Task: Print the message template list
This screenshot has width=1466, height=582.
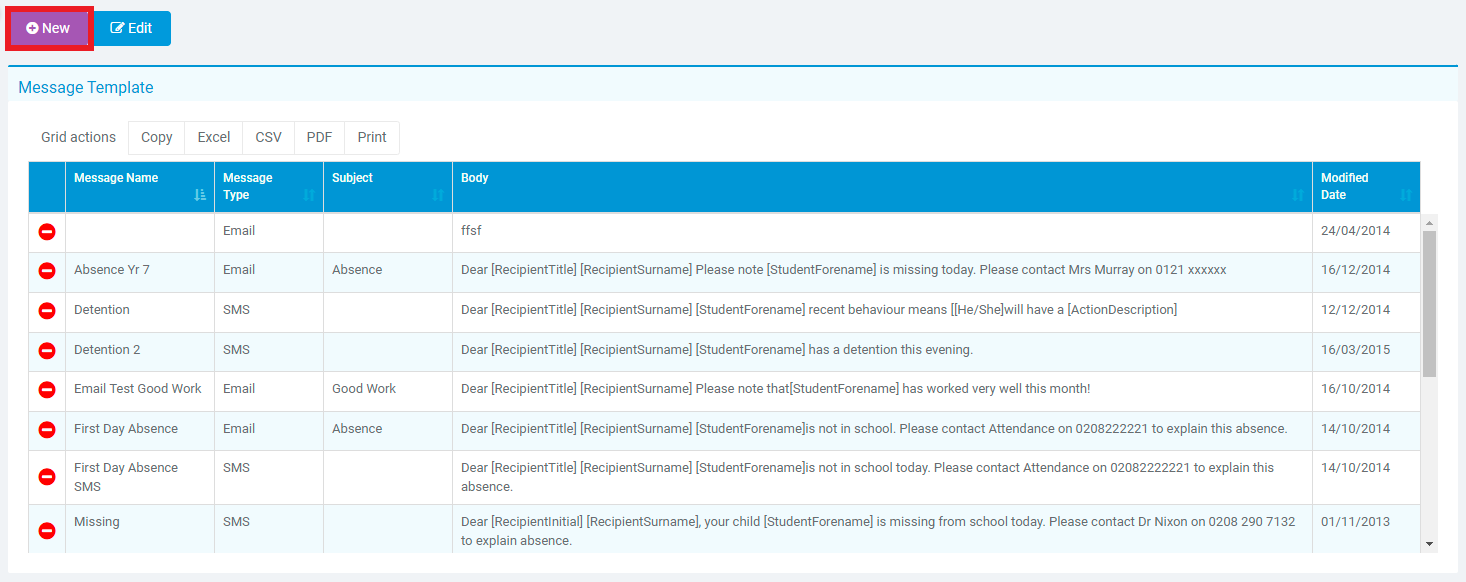Action: [x=371, y=137]
